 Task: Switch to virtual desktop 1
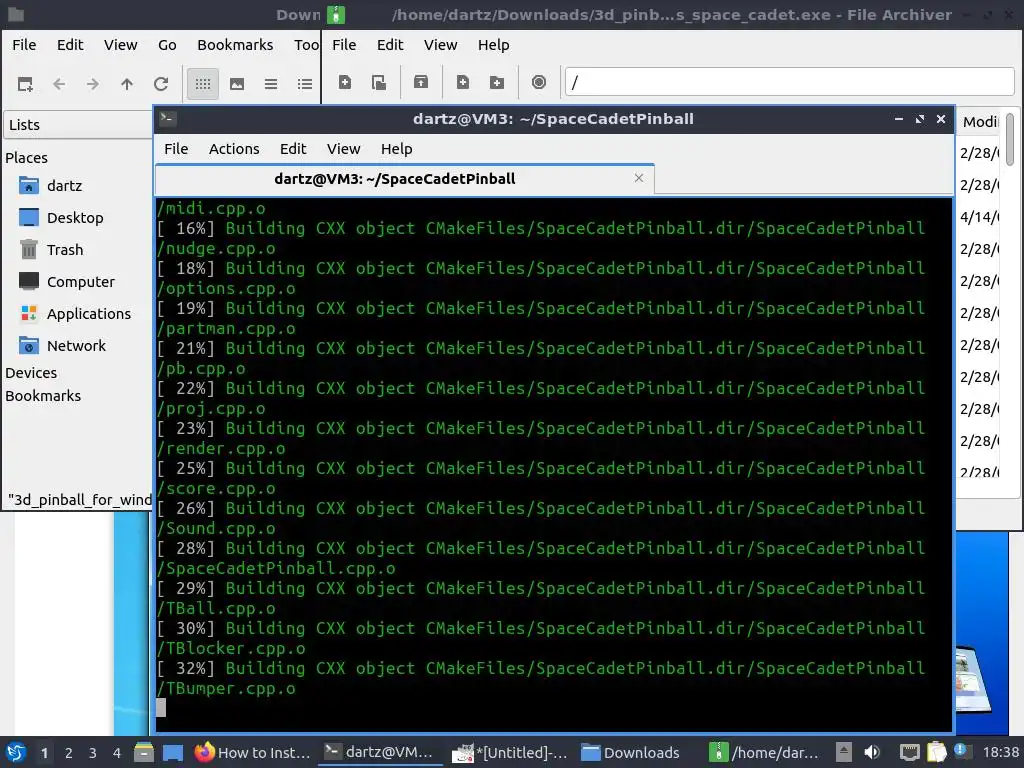(x=44, y=753)
